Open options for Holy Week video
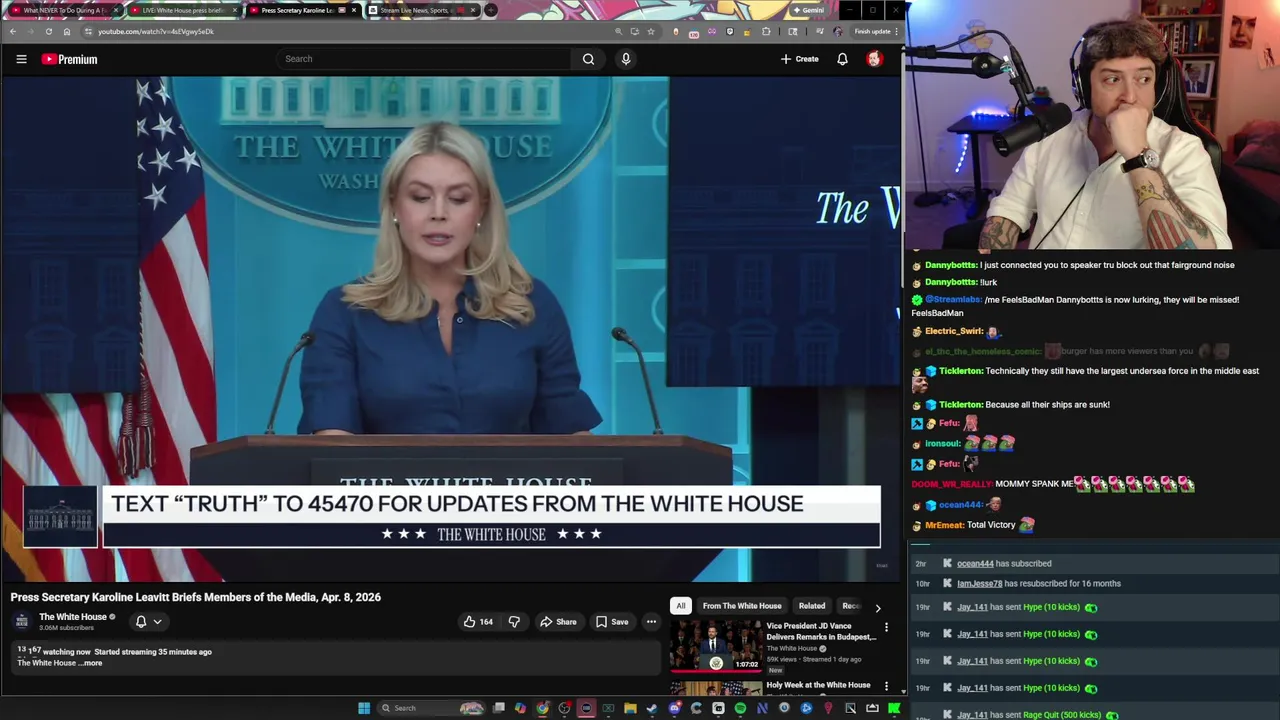Viewport: 1280px width, 720px height. pyautogui.click(x=886, y=687)
